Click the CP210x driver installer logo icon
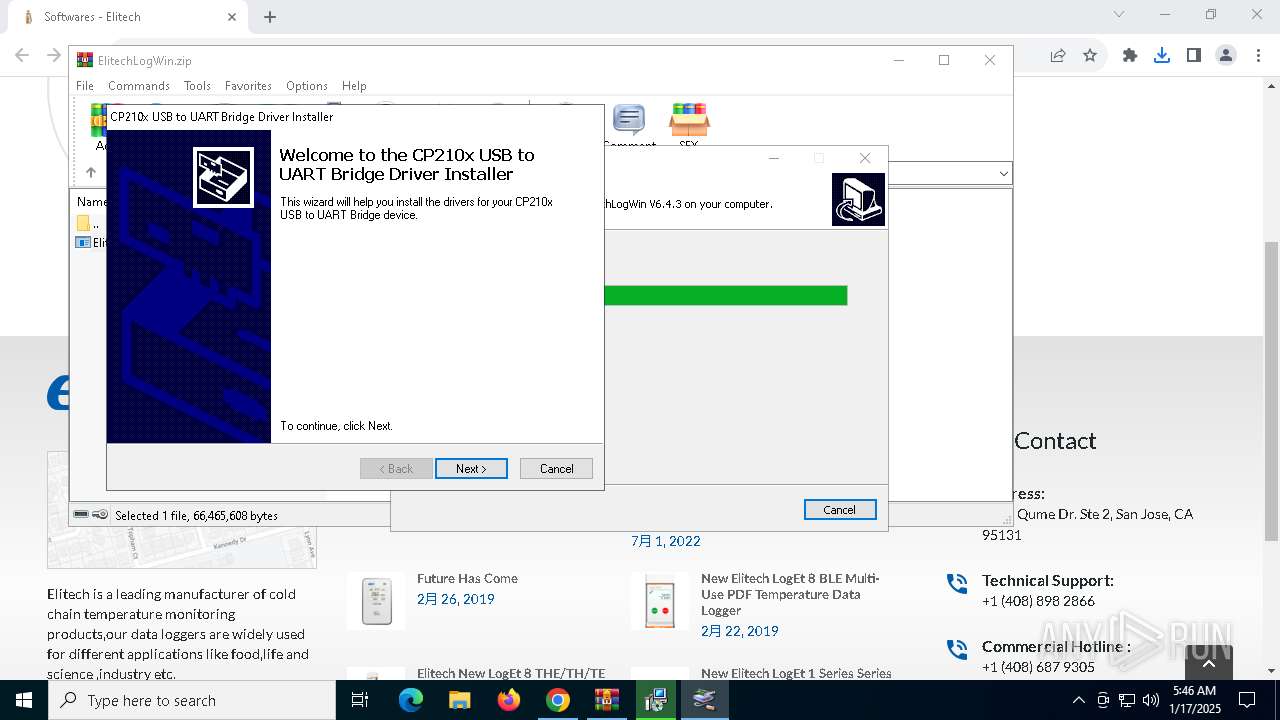This screenshot has height=720, width=1280. pyautogui.click(x=223, y=177)
